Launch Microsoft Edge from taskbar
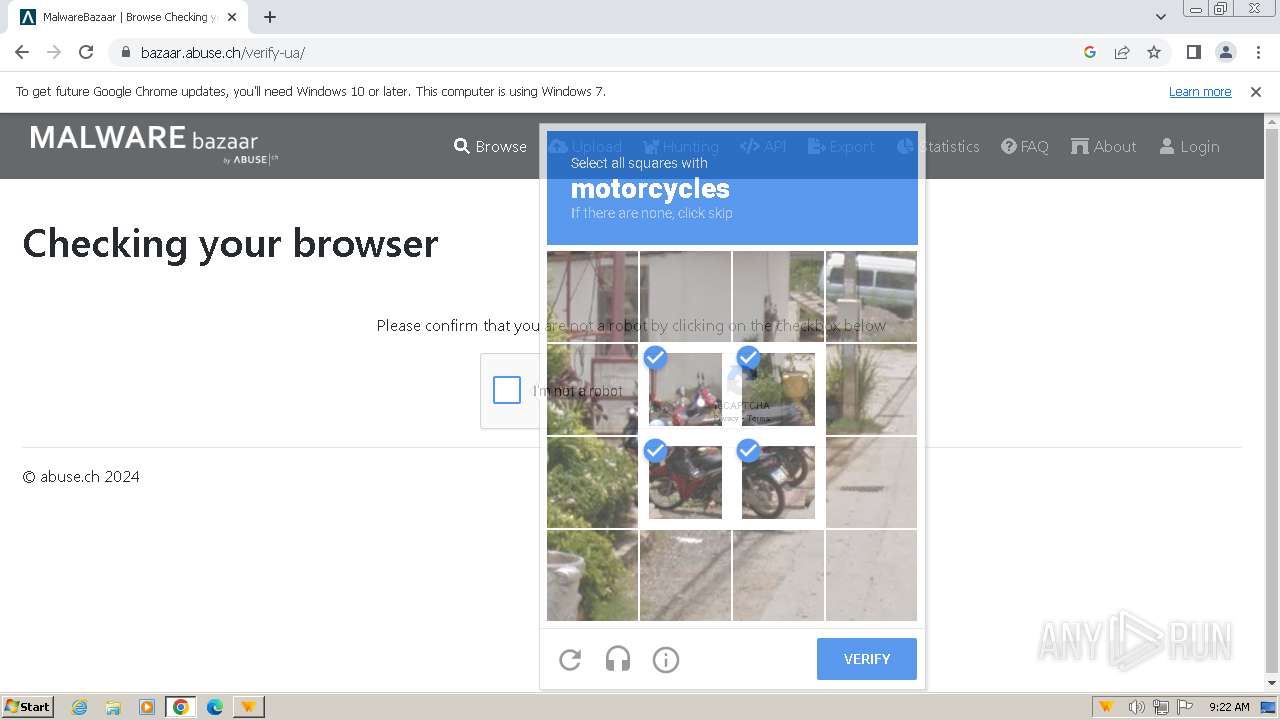This screenshot has width=1280, height=720. tap(215, 706)
